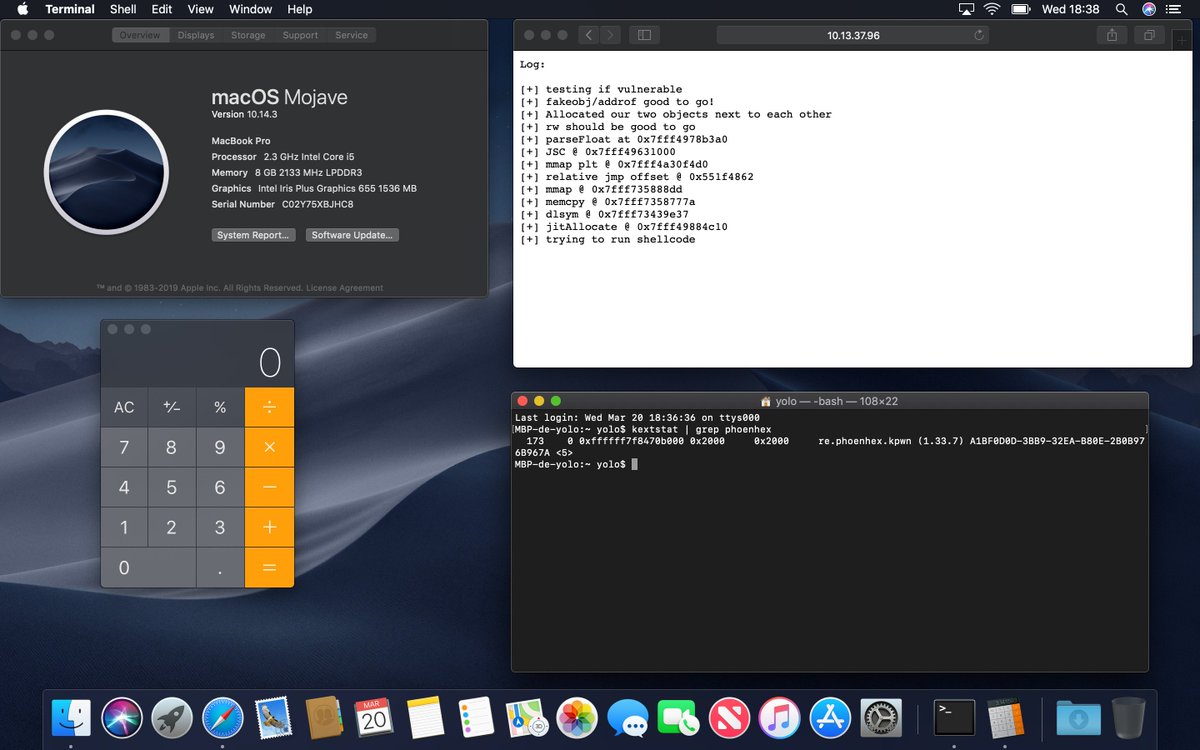This screenshot has height=750, width=1200.
Task: Click orange divide key on Calculator
Action: tap(270, 407)
